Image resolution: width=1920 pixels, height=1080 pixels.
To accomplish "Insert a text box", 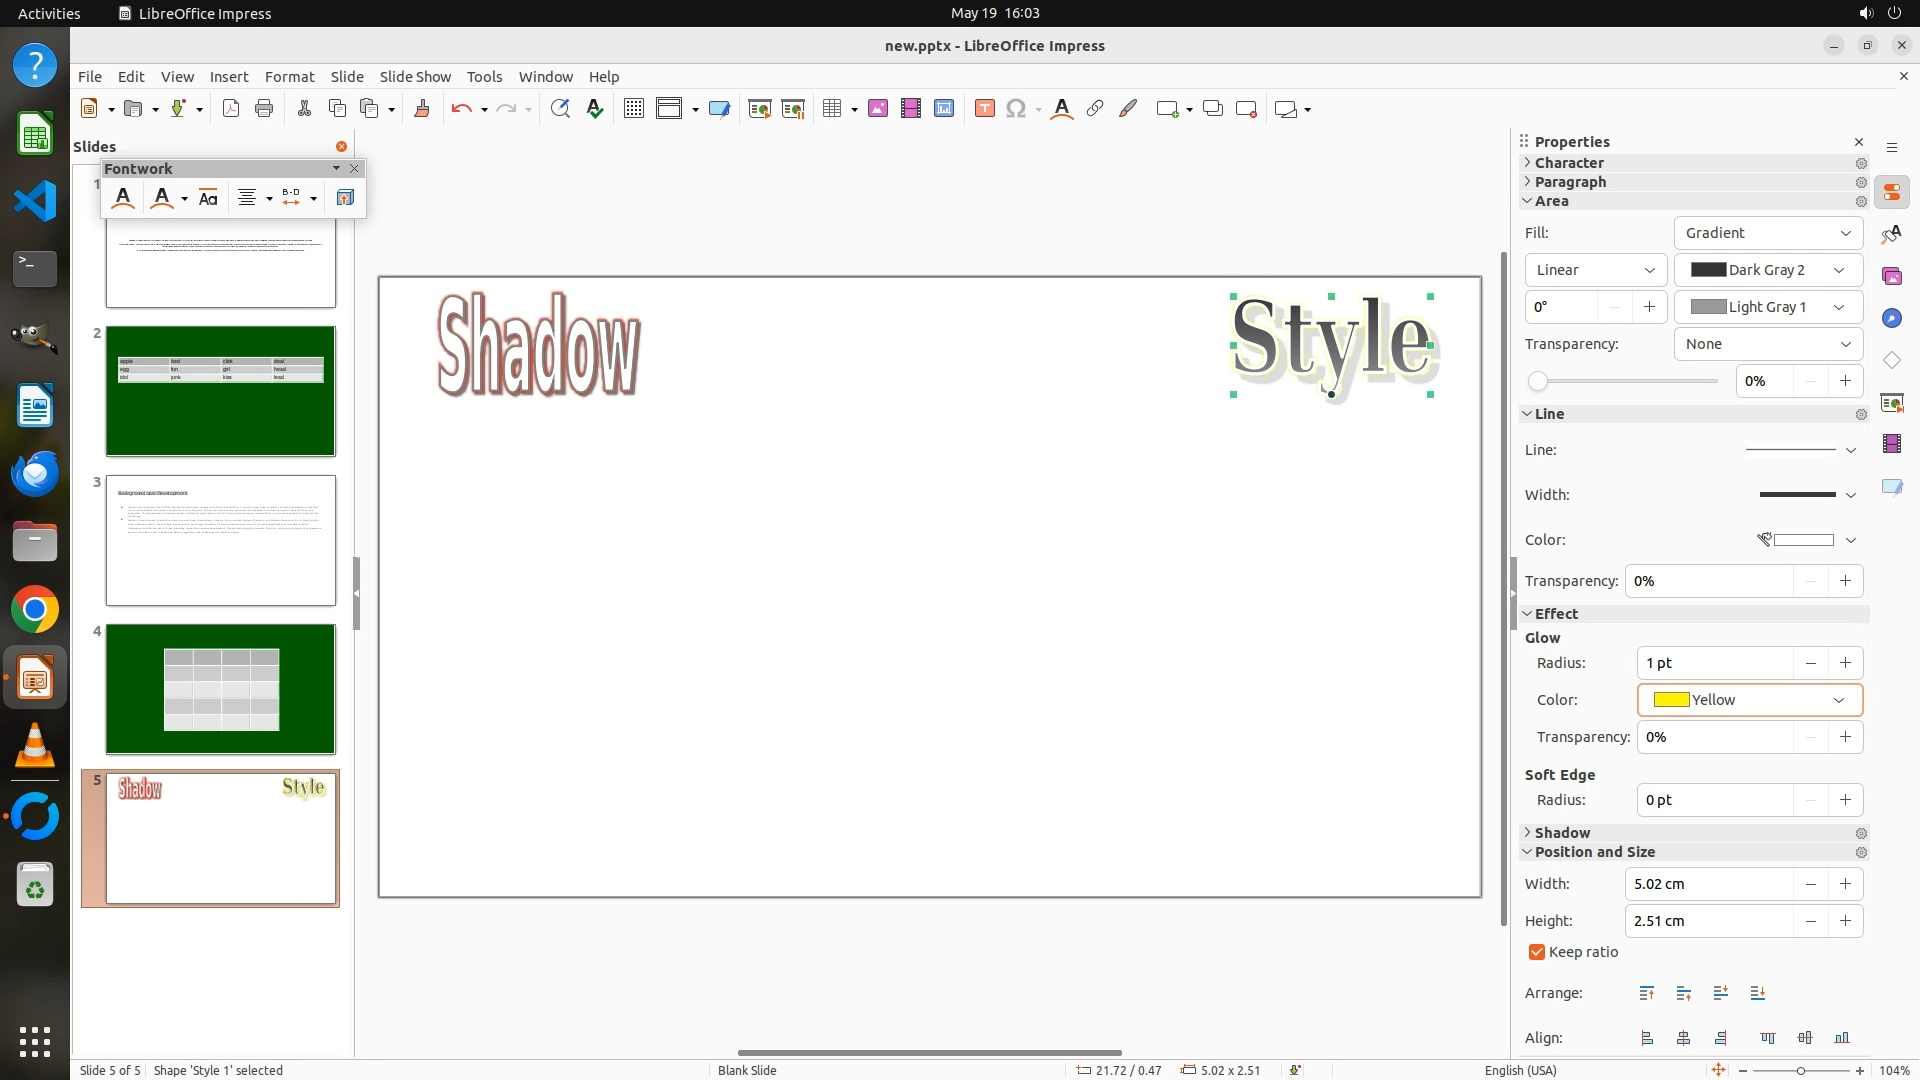I will pyautogui.click(x=984, y=109).
